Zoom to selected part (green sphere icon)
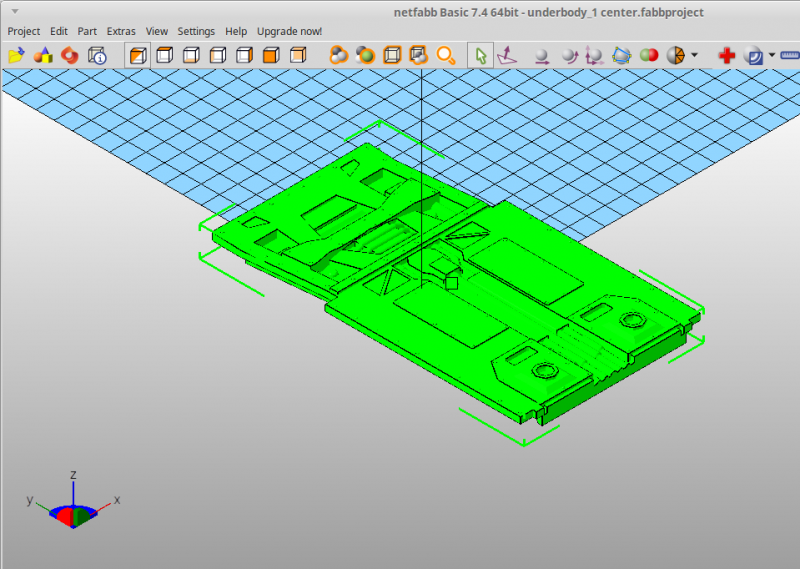Screen dimensions: 800x569 [x=365, y=55]
